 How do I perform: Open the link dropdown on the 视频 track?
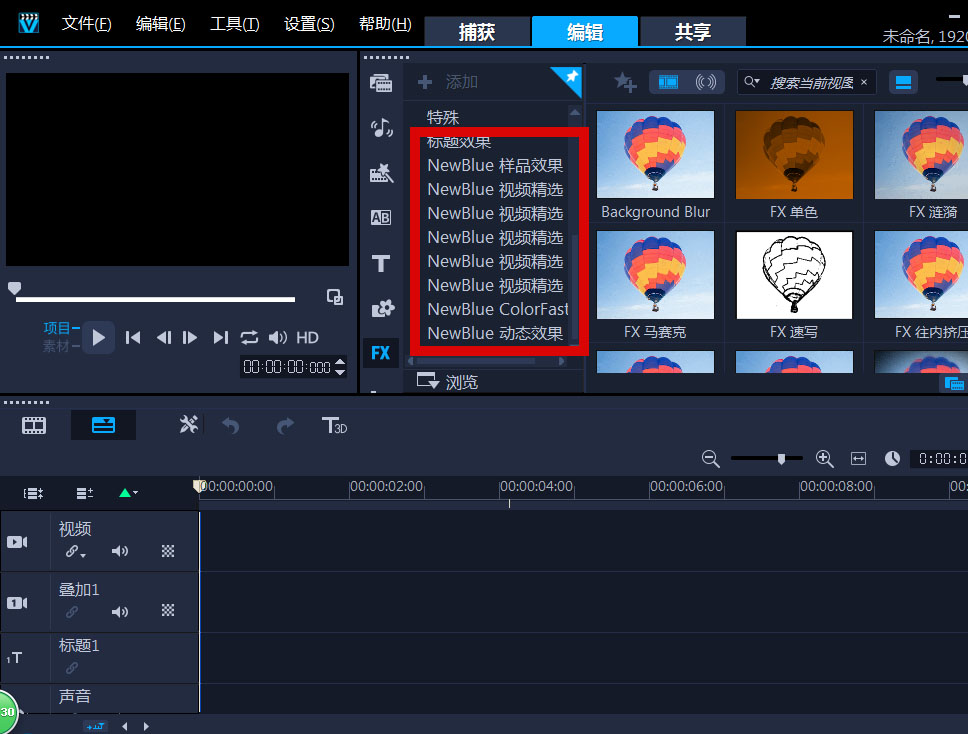tap(76, 551)
